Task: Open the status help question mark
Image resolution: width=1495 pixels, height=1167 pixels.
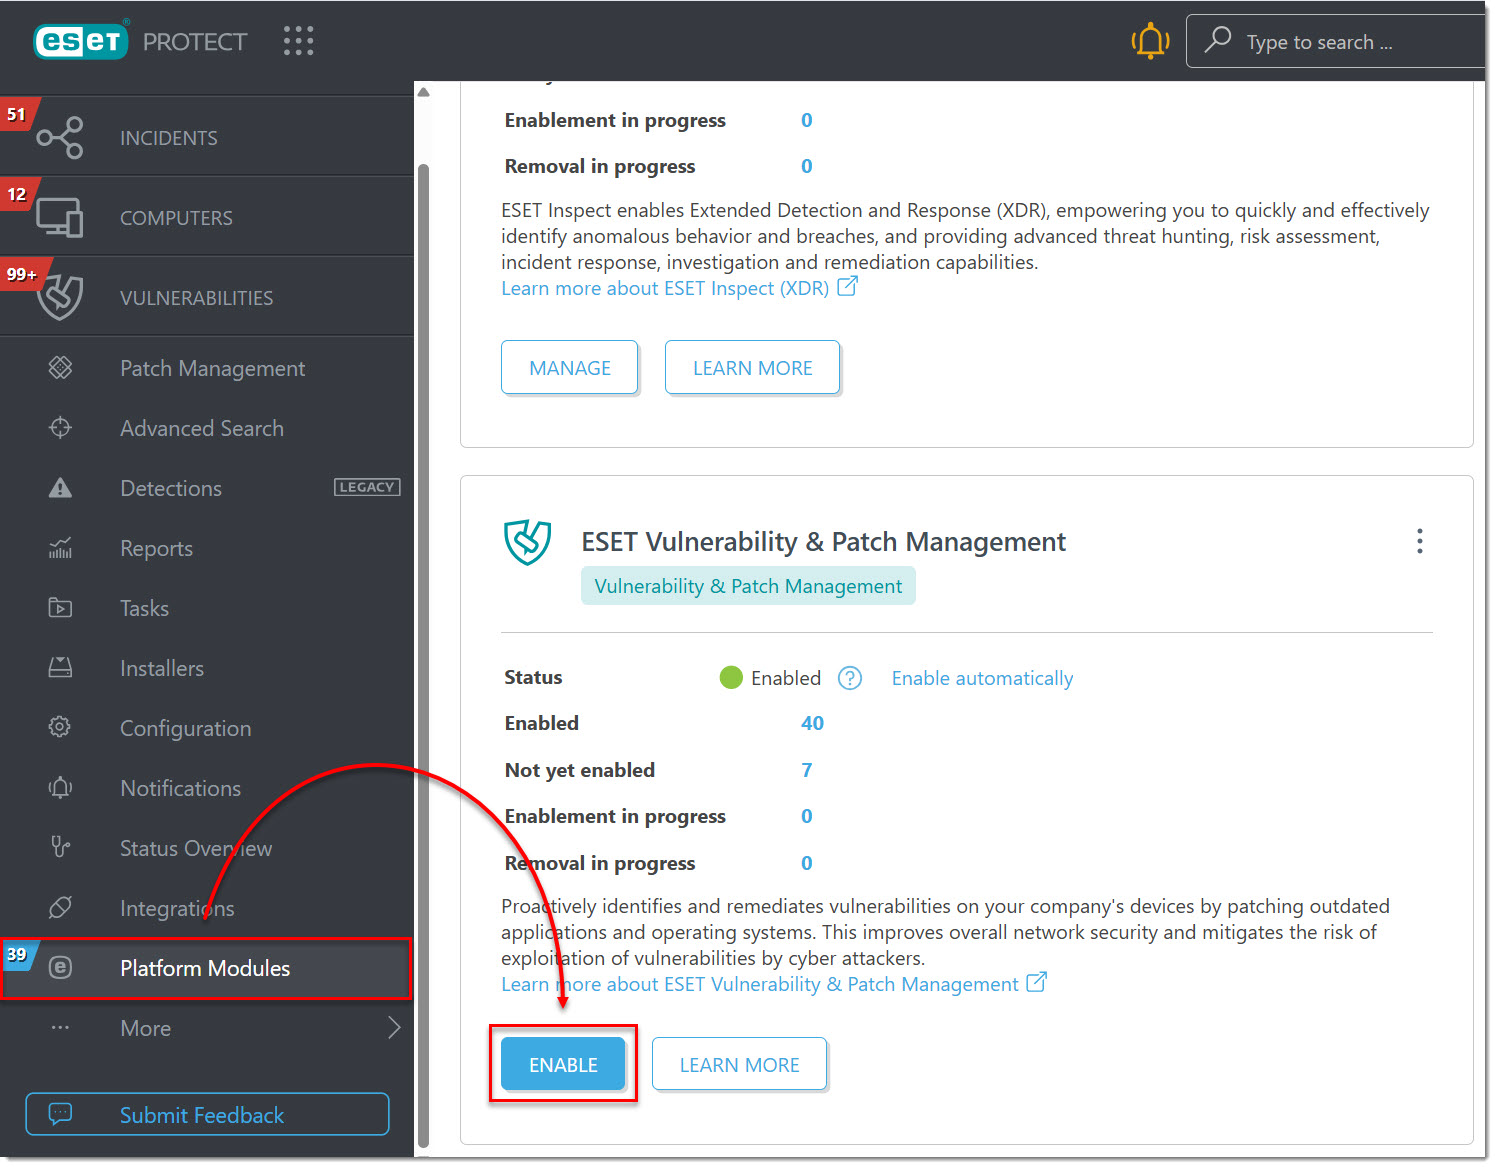Action: coord(850,678)
